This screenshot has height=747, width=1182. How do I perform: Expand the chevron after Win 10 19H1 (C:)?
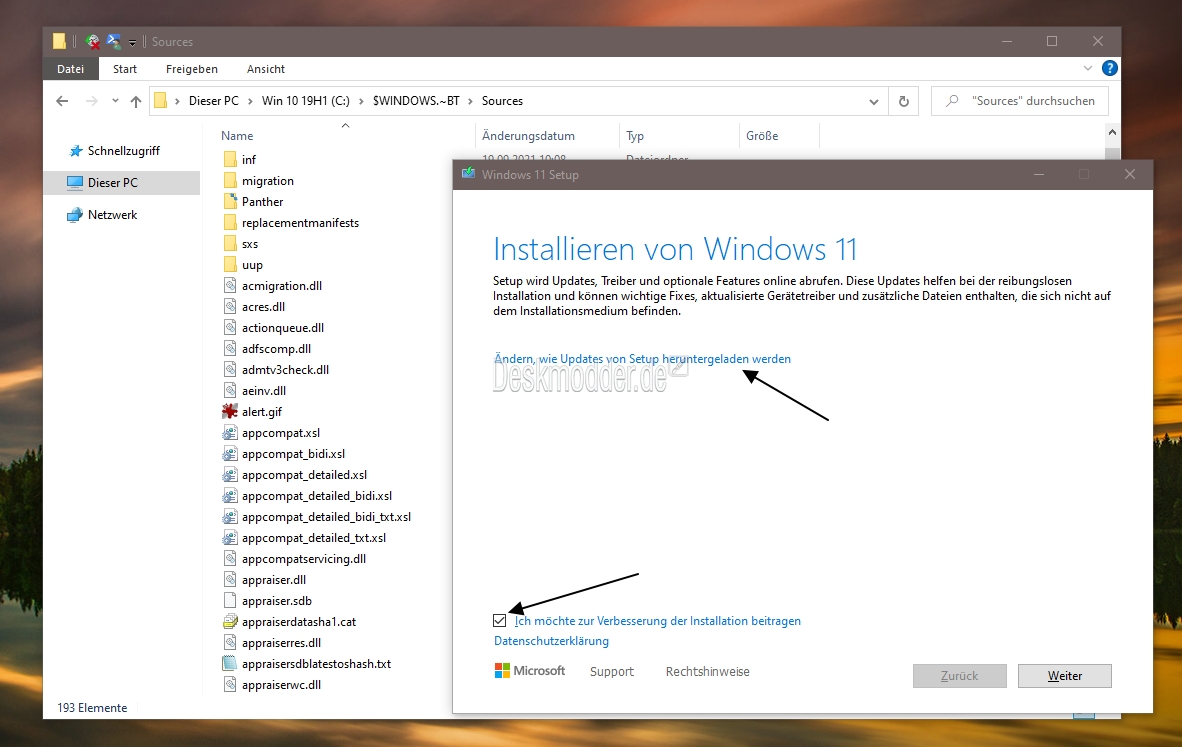click(x=361, y=101)
